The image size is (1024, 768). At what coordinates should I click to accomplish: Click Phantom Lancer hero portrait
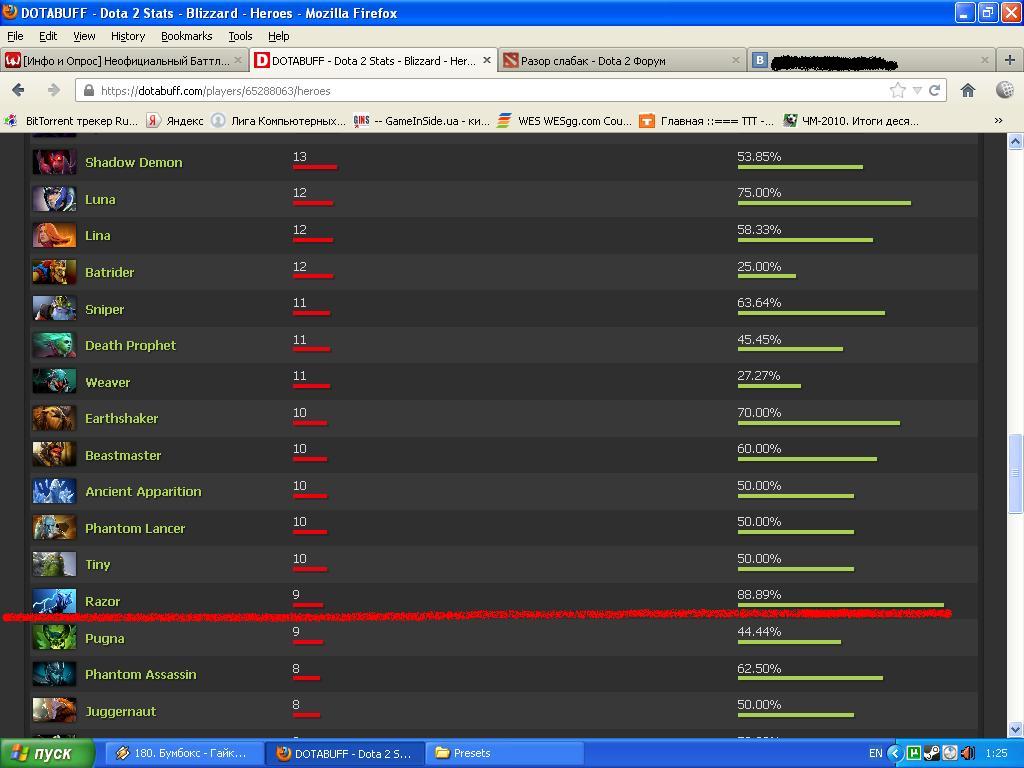coord(54,528)
